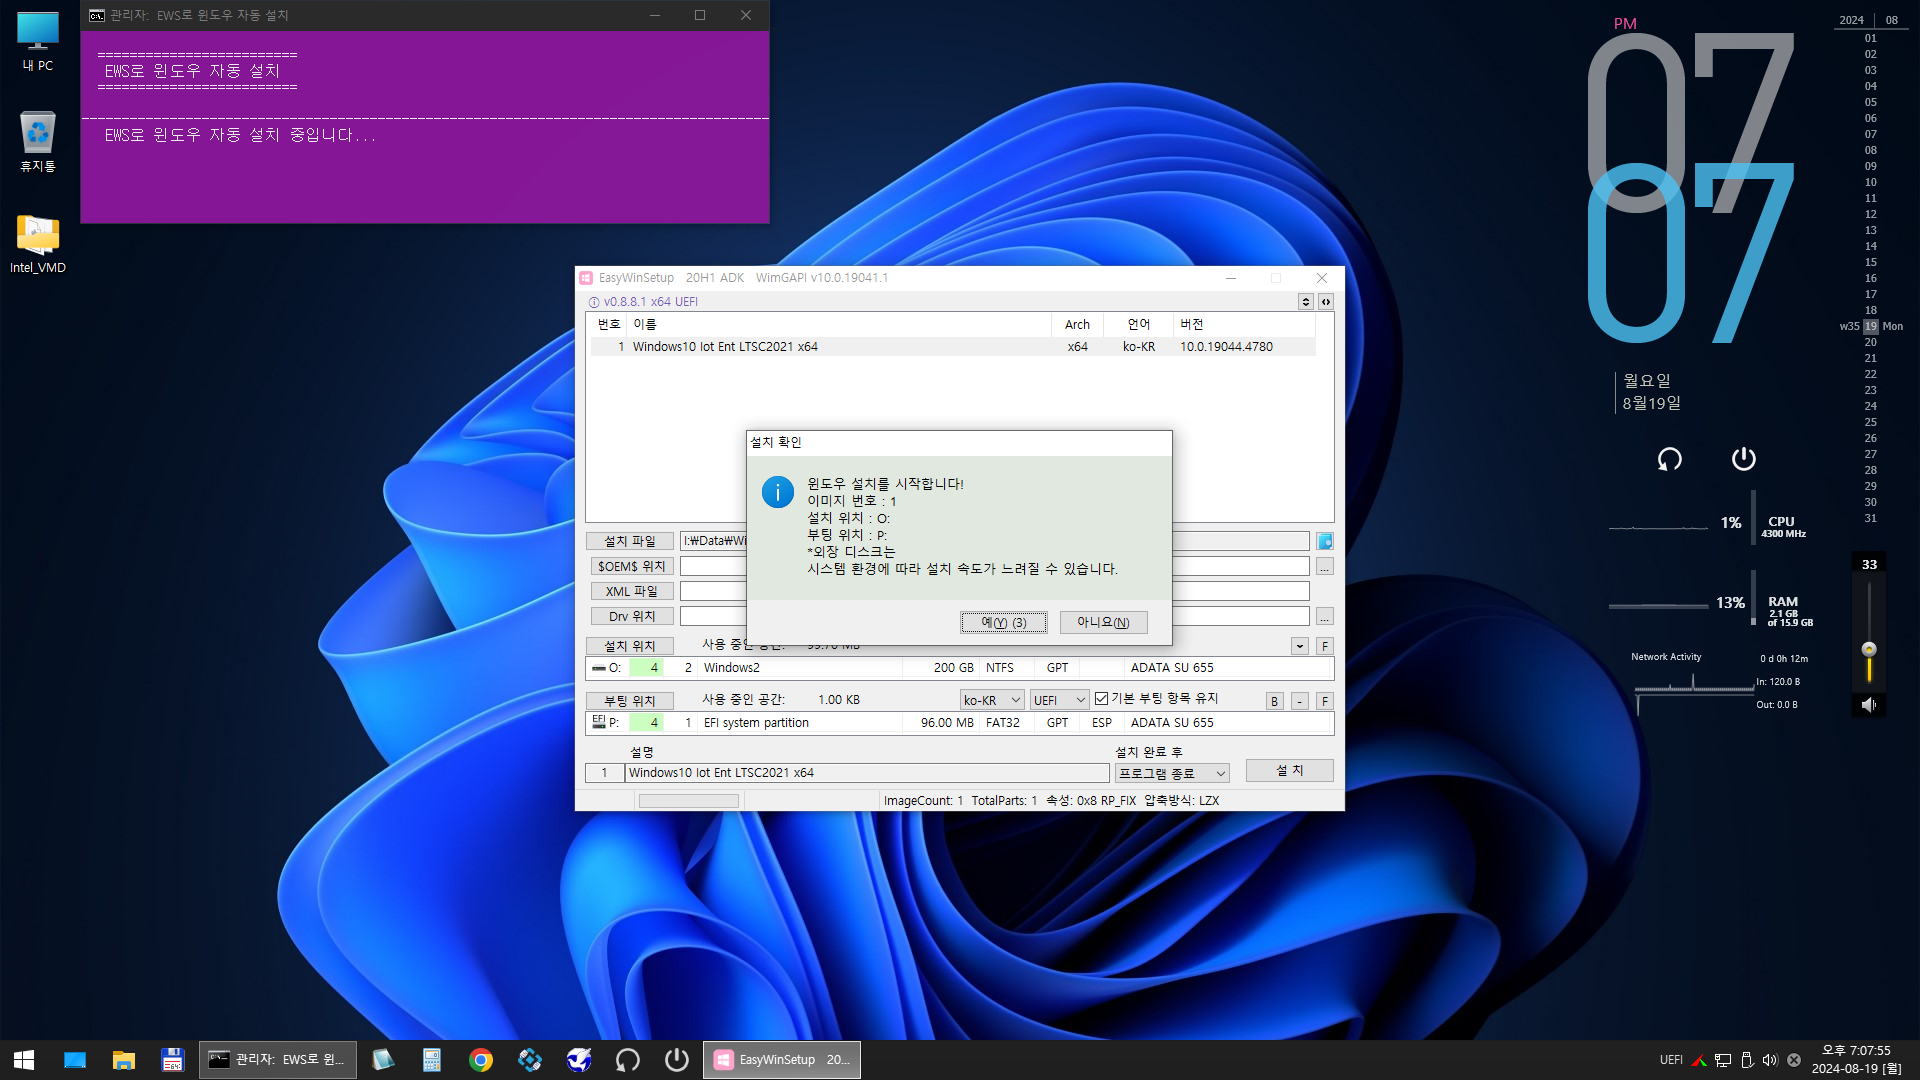Click progress bar in EasyWinSetup status bar
The image size is (1920, 1080).
pyautogui.click(x=689, y=801)
